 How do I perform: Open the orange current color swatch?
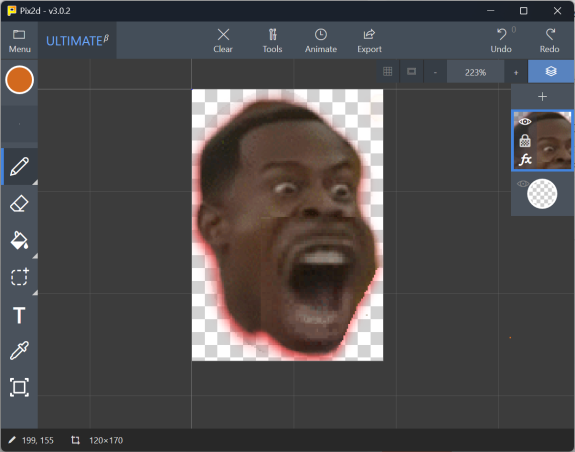pyautogui.click(x=19, y=80)
